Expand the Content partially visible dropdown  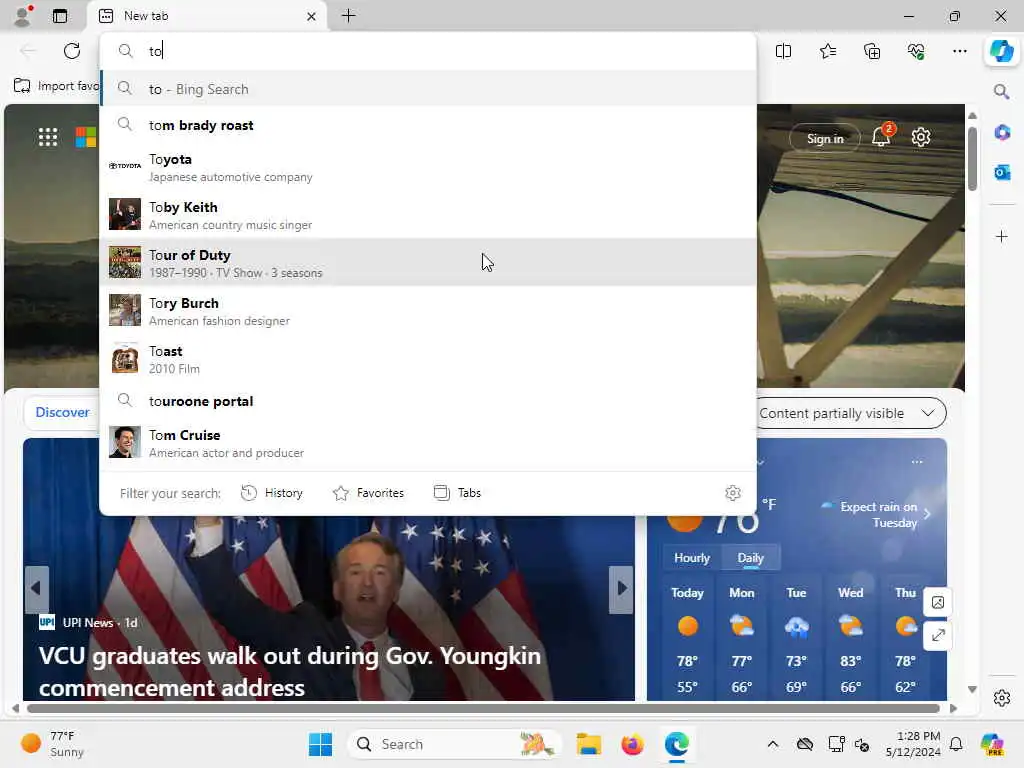pos(850,413)
